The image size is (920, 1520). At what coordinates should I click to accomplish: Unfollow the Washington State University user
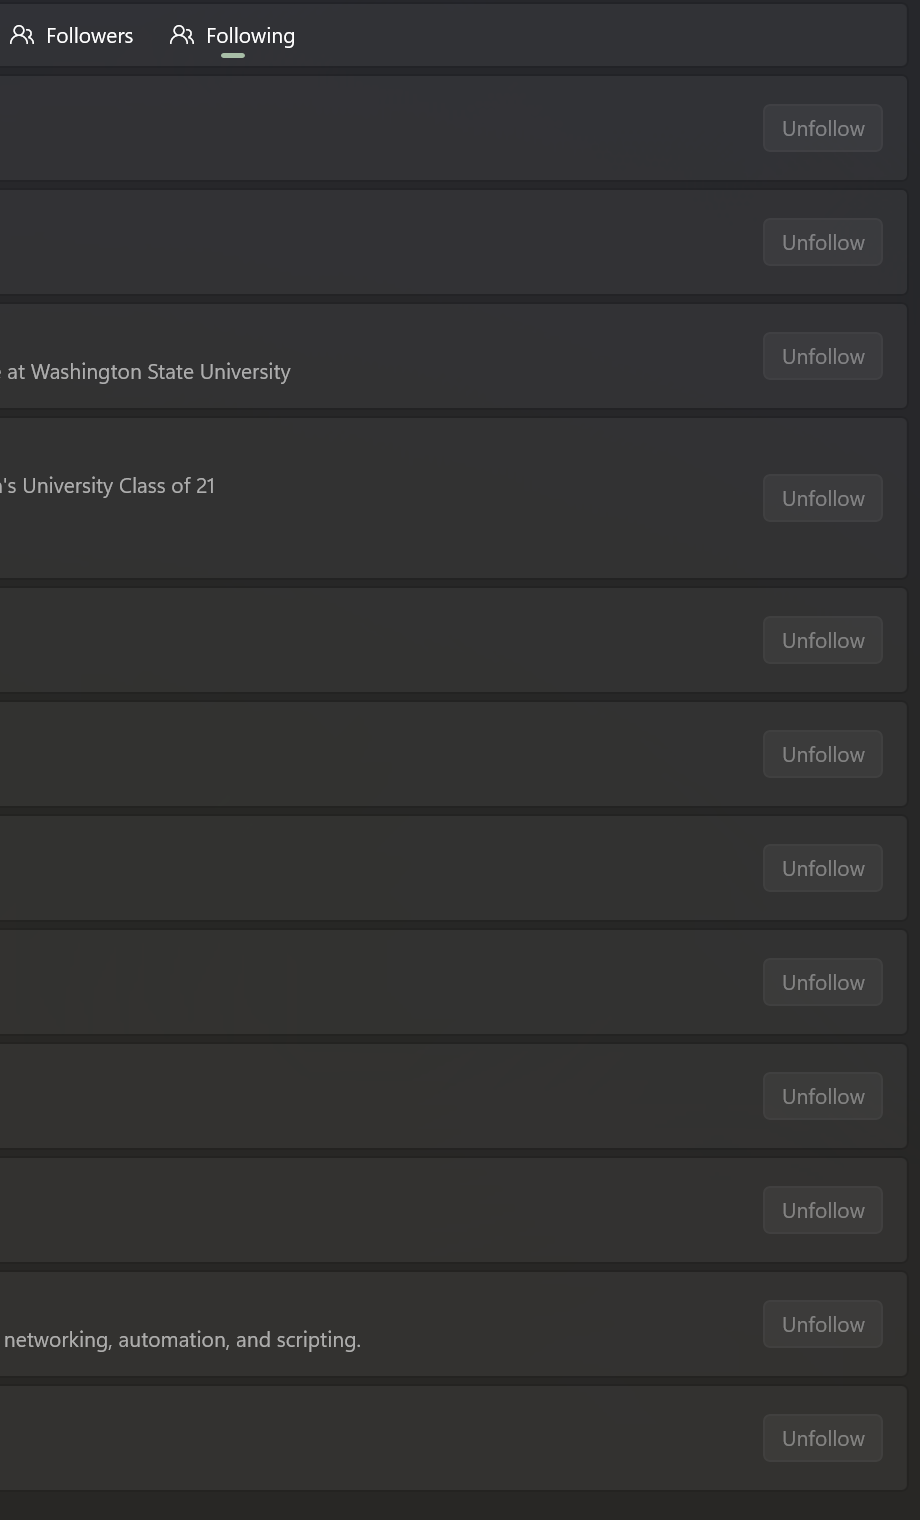click(822, 356)
